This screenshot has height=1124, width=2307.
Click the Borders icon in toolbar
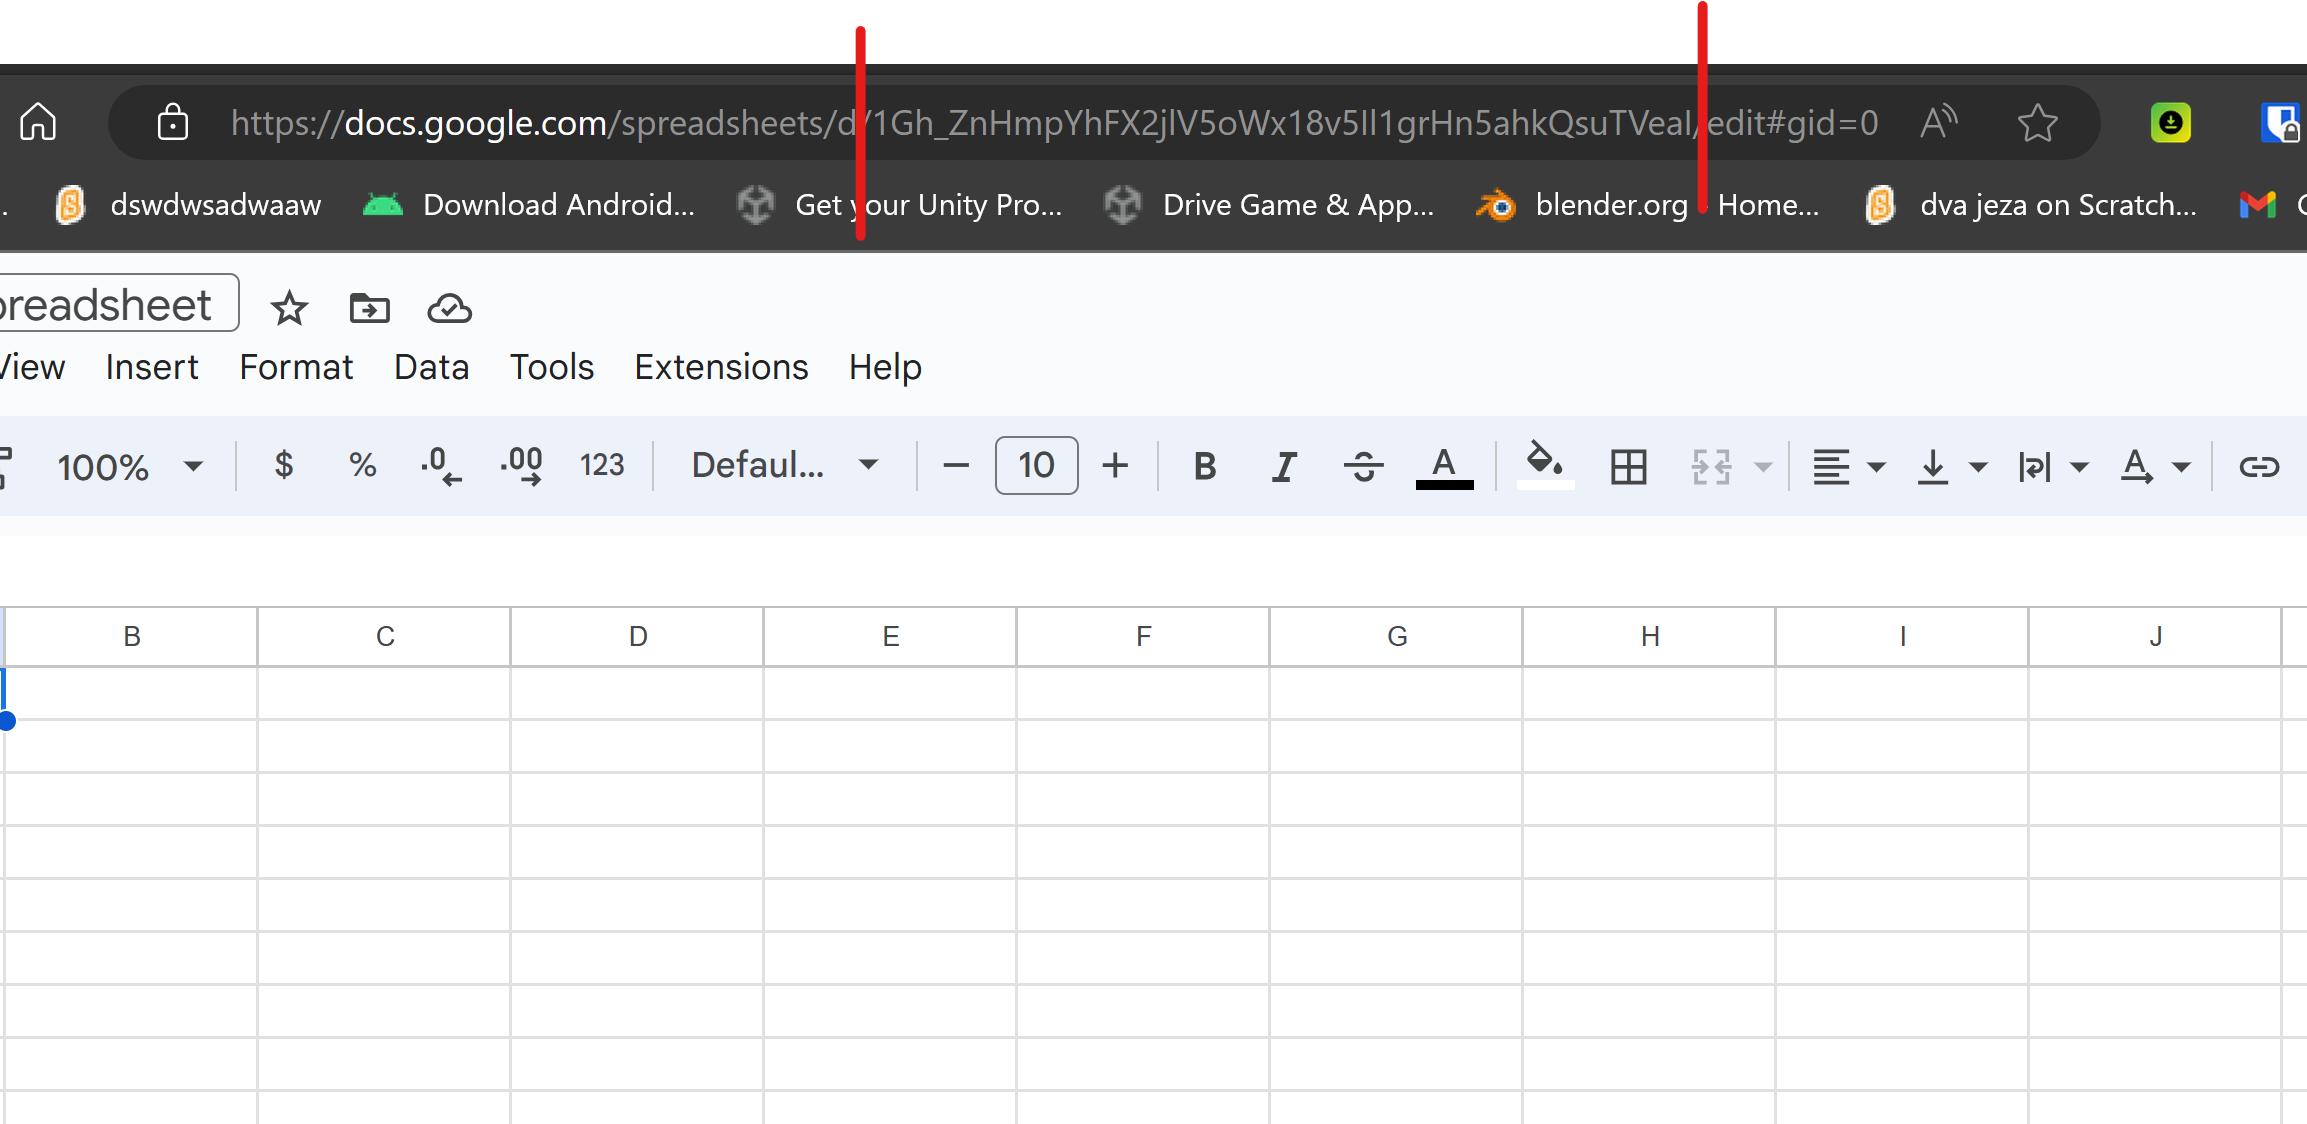tap(1628, 466)
